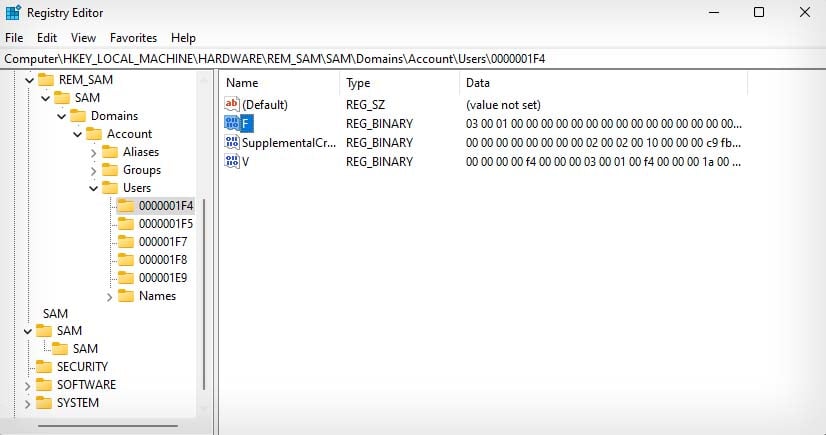The width and height of the screenshot is (826, 435).
Task: Click data cell starting '00 00 00 00 f4'
Action: [604, 161]
